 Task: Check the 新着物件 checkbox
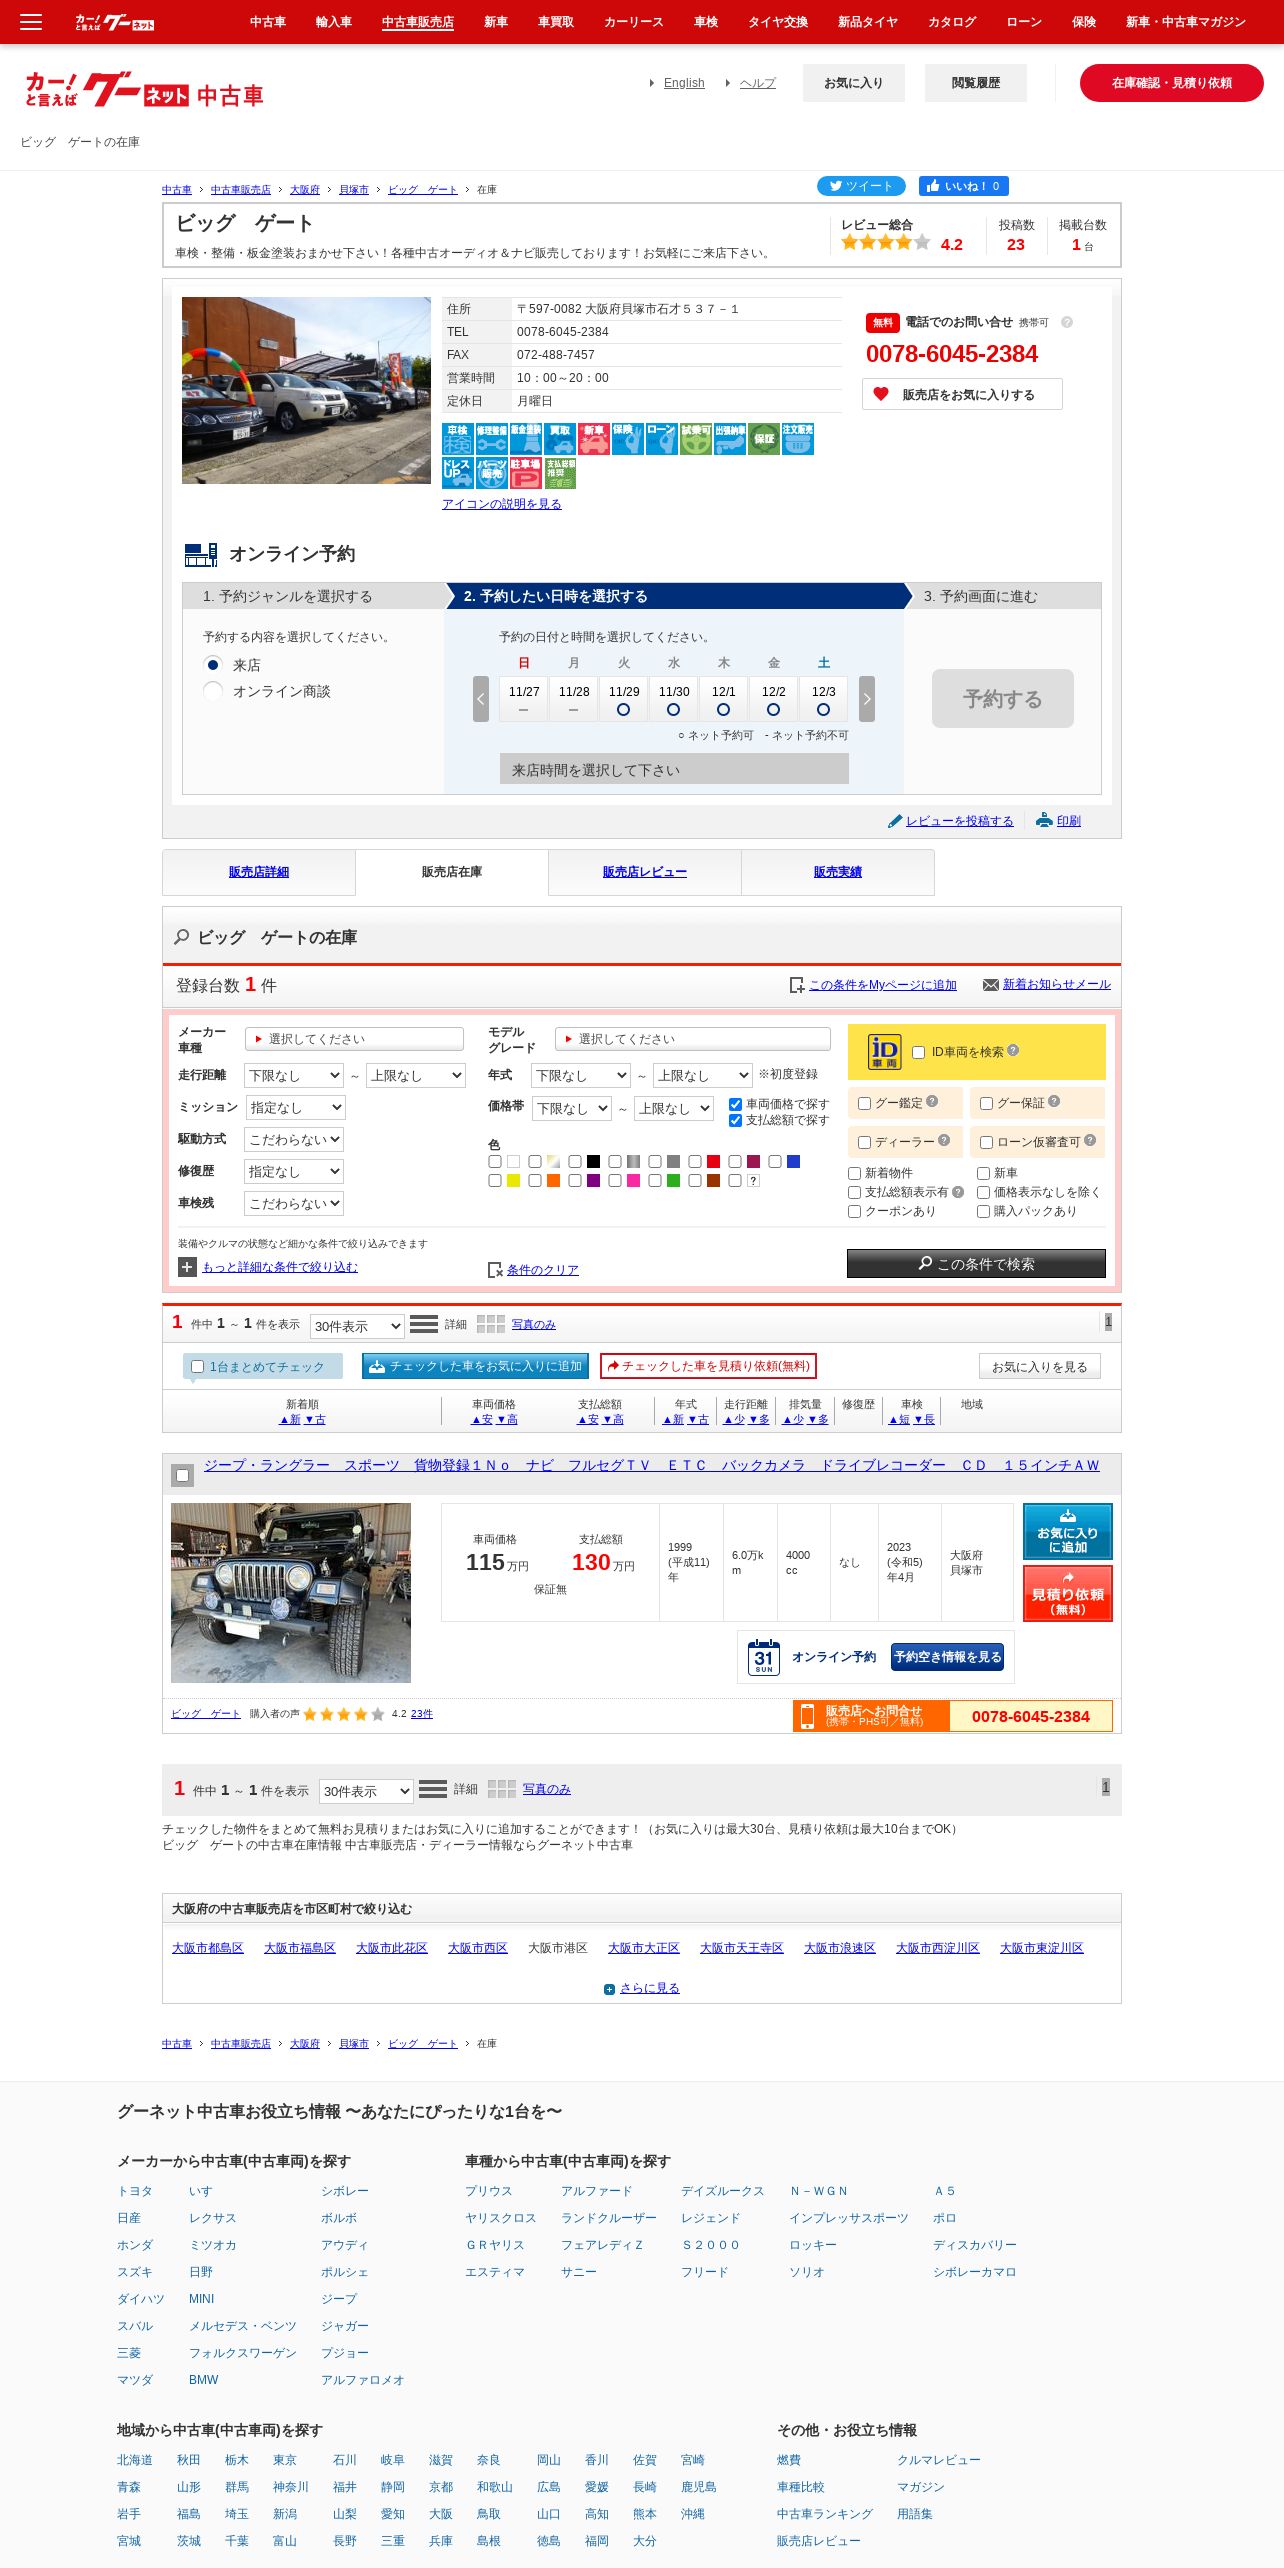[854, 1173]
